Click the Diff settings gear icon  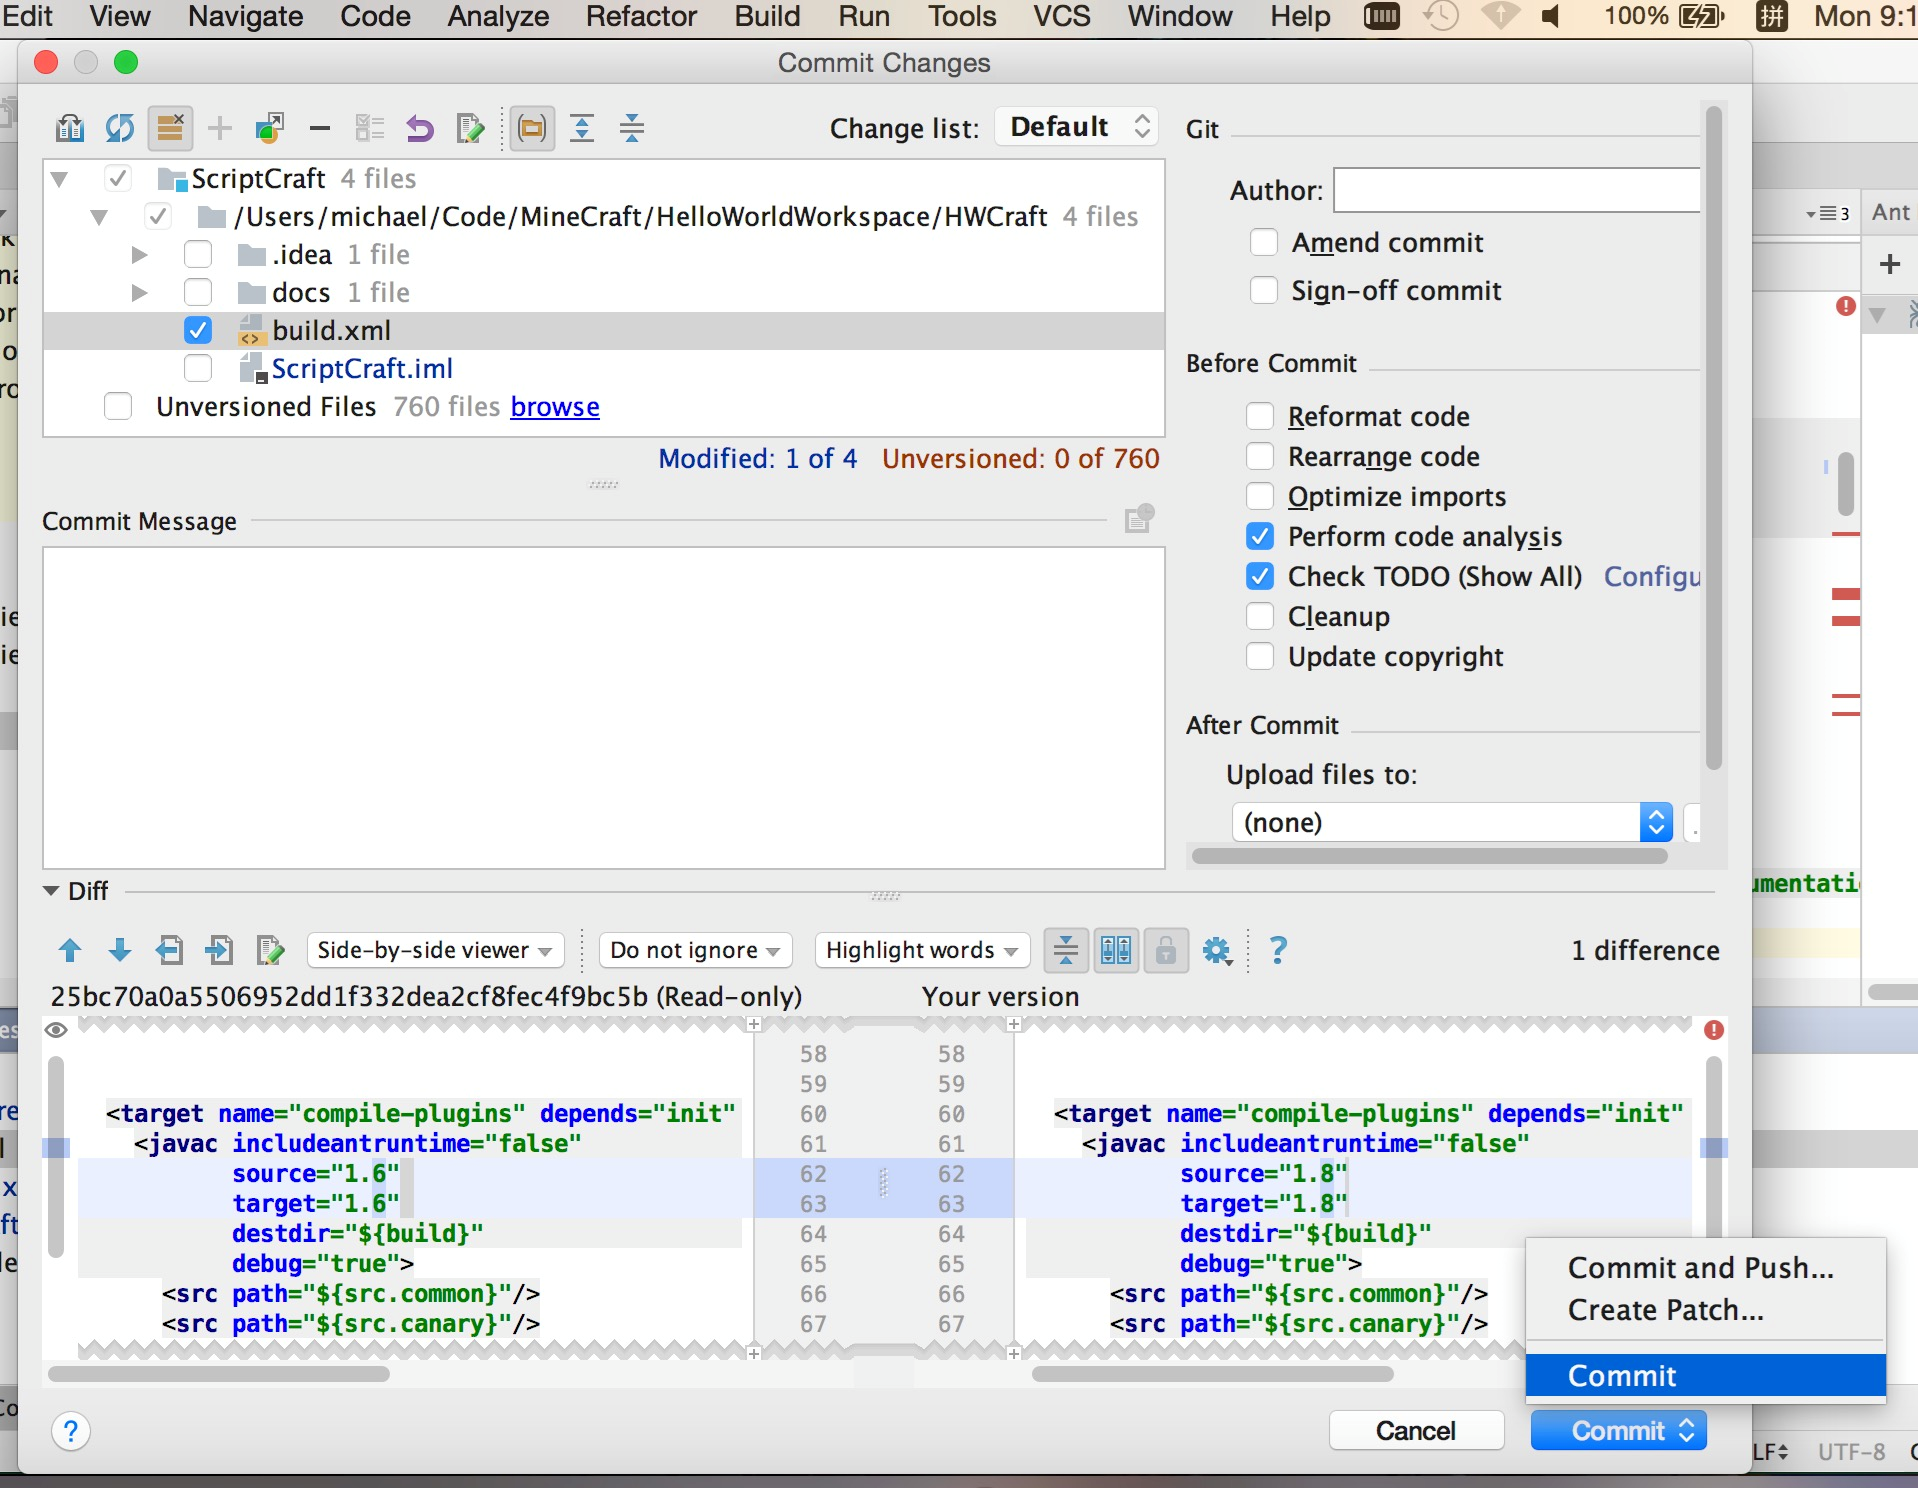(x=1217, y=950)
